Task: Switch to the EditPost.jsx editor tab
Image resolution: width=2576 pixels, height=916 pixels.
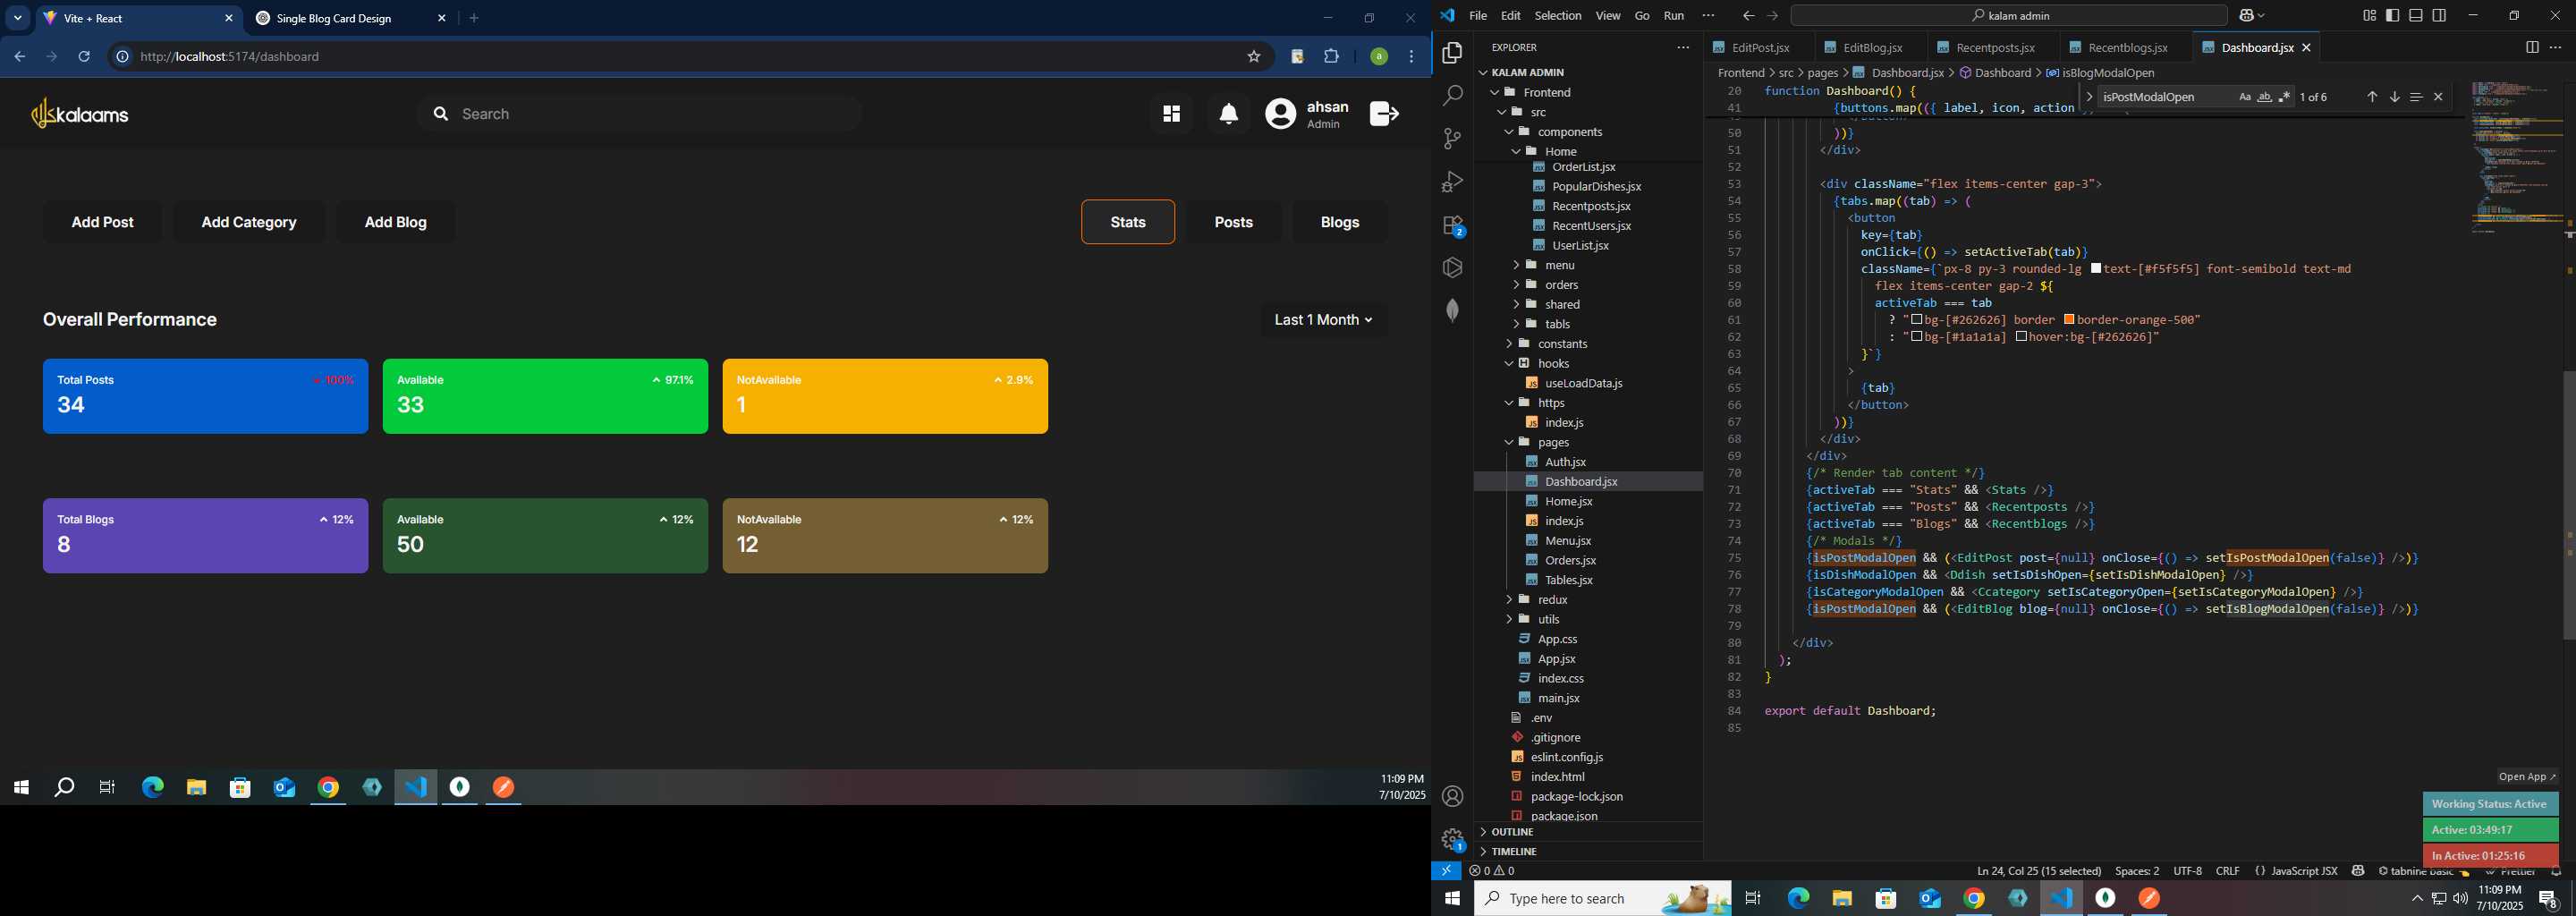Action: tap(1759, 48)
